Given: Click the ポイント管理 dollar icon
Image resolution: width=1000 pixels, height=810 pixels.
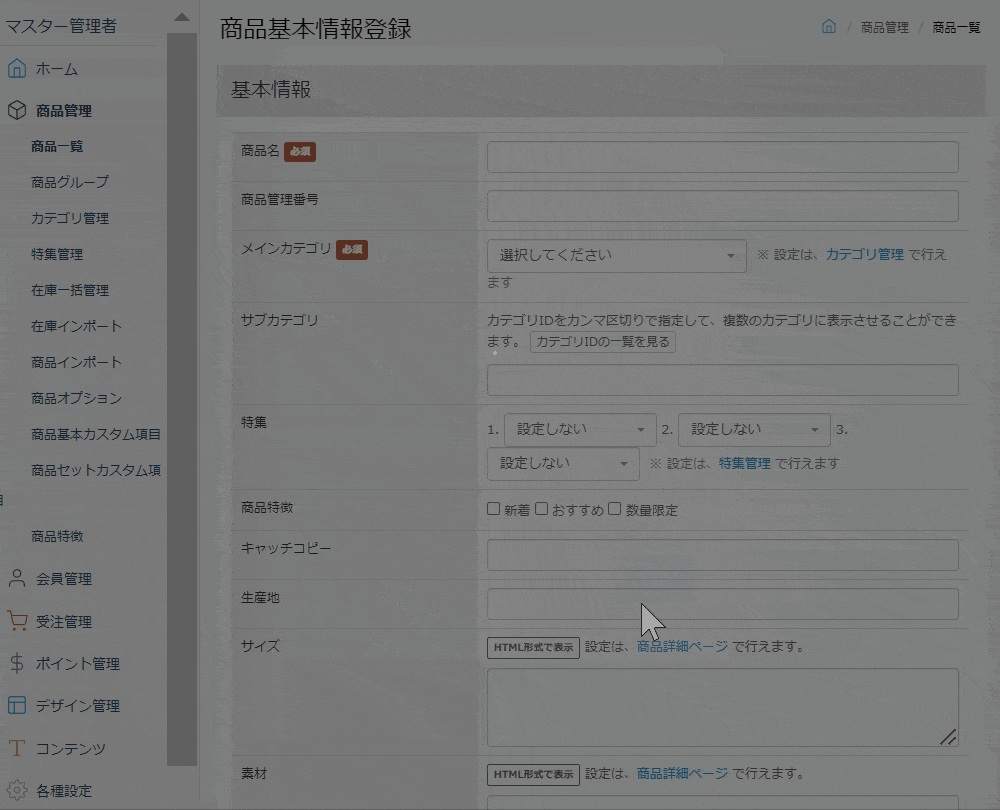Looking at the screenshot, I should coord(17,663).
